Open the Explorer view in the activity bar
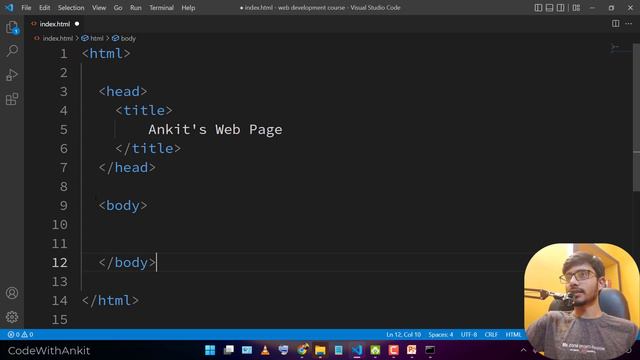The height and width of the screenshot is (360, 640). click(12, 27)
